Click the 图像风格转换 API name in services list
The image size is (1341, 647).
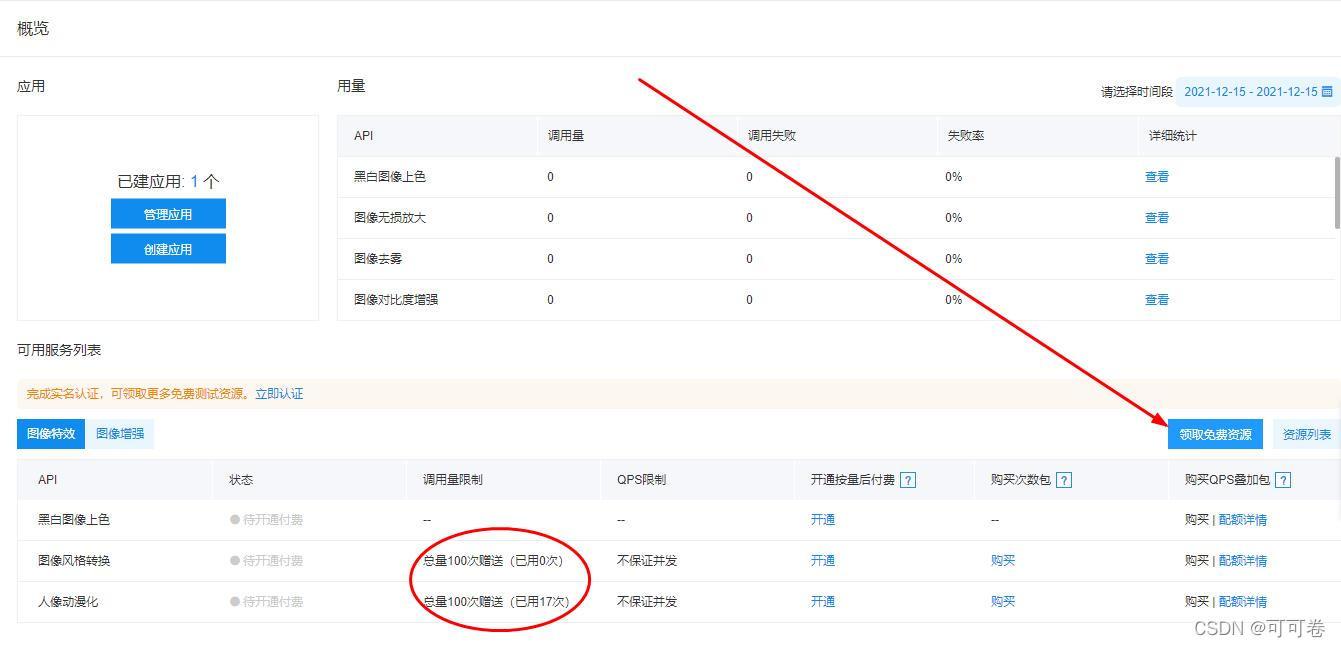point(74,561)
